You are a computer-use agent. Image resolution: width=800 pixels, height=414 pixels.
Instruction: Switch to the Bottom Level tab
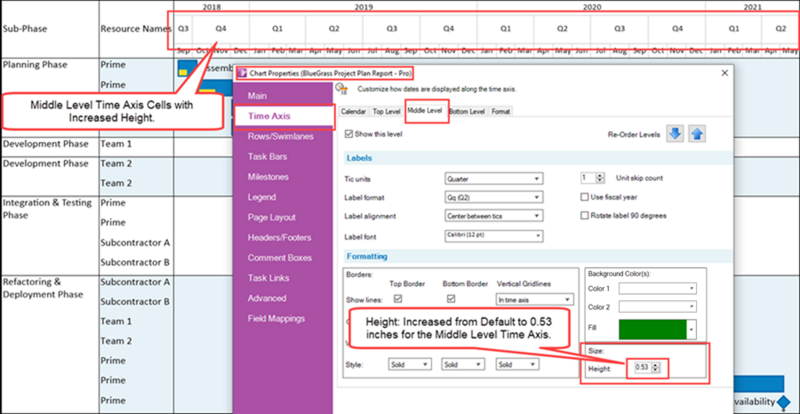coord(468,111)
